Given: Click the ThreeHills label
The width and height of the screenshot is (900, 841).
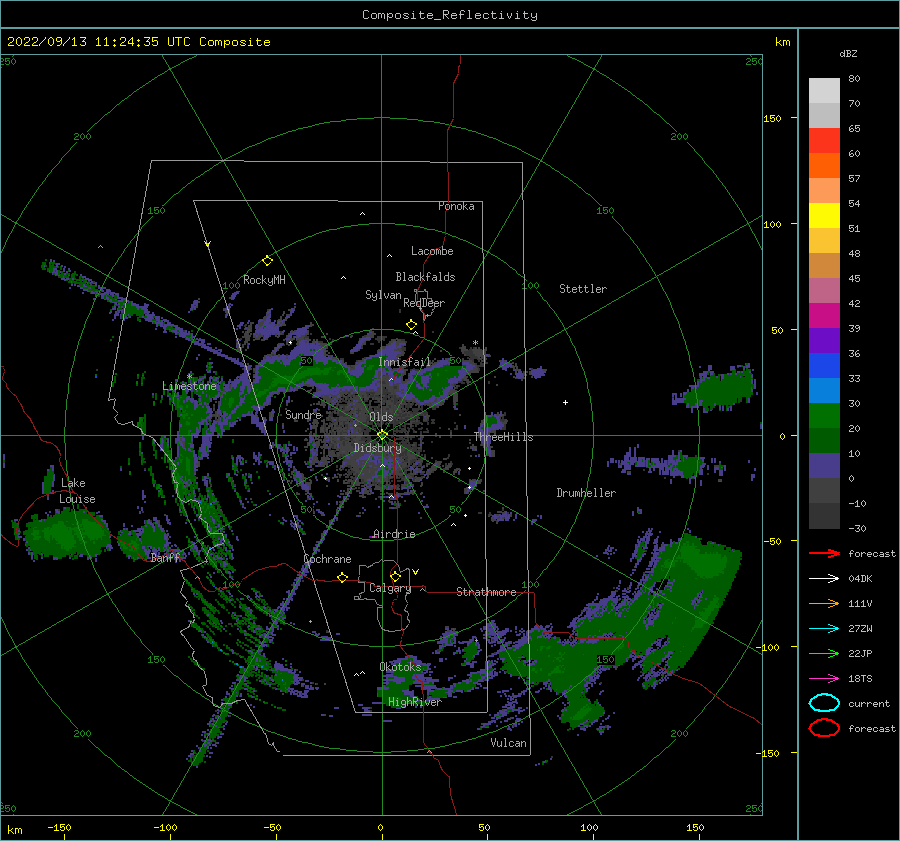Looking at the screenshot, I should [503, 437].
